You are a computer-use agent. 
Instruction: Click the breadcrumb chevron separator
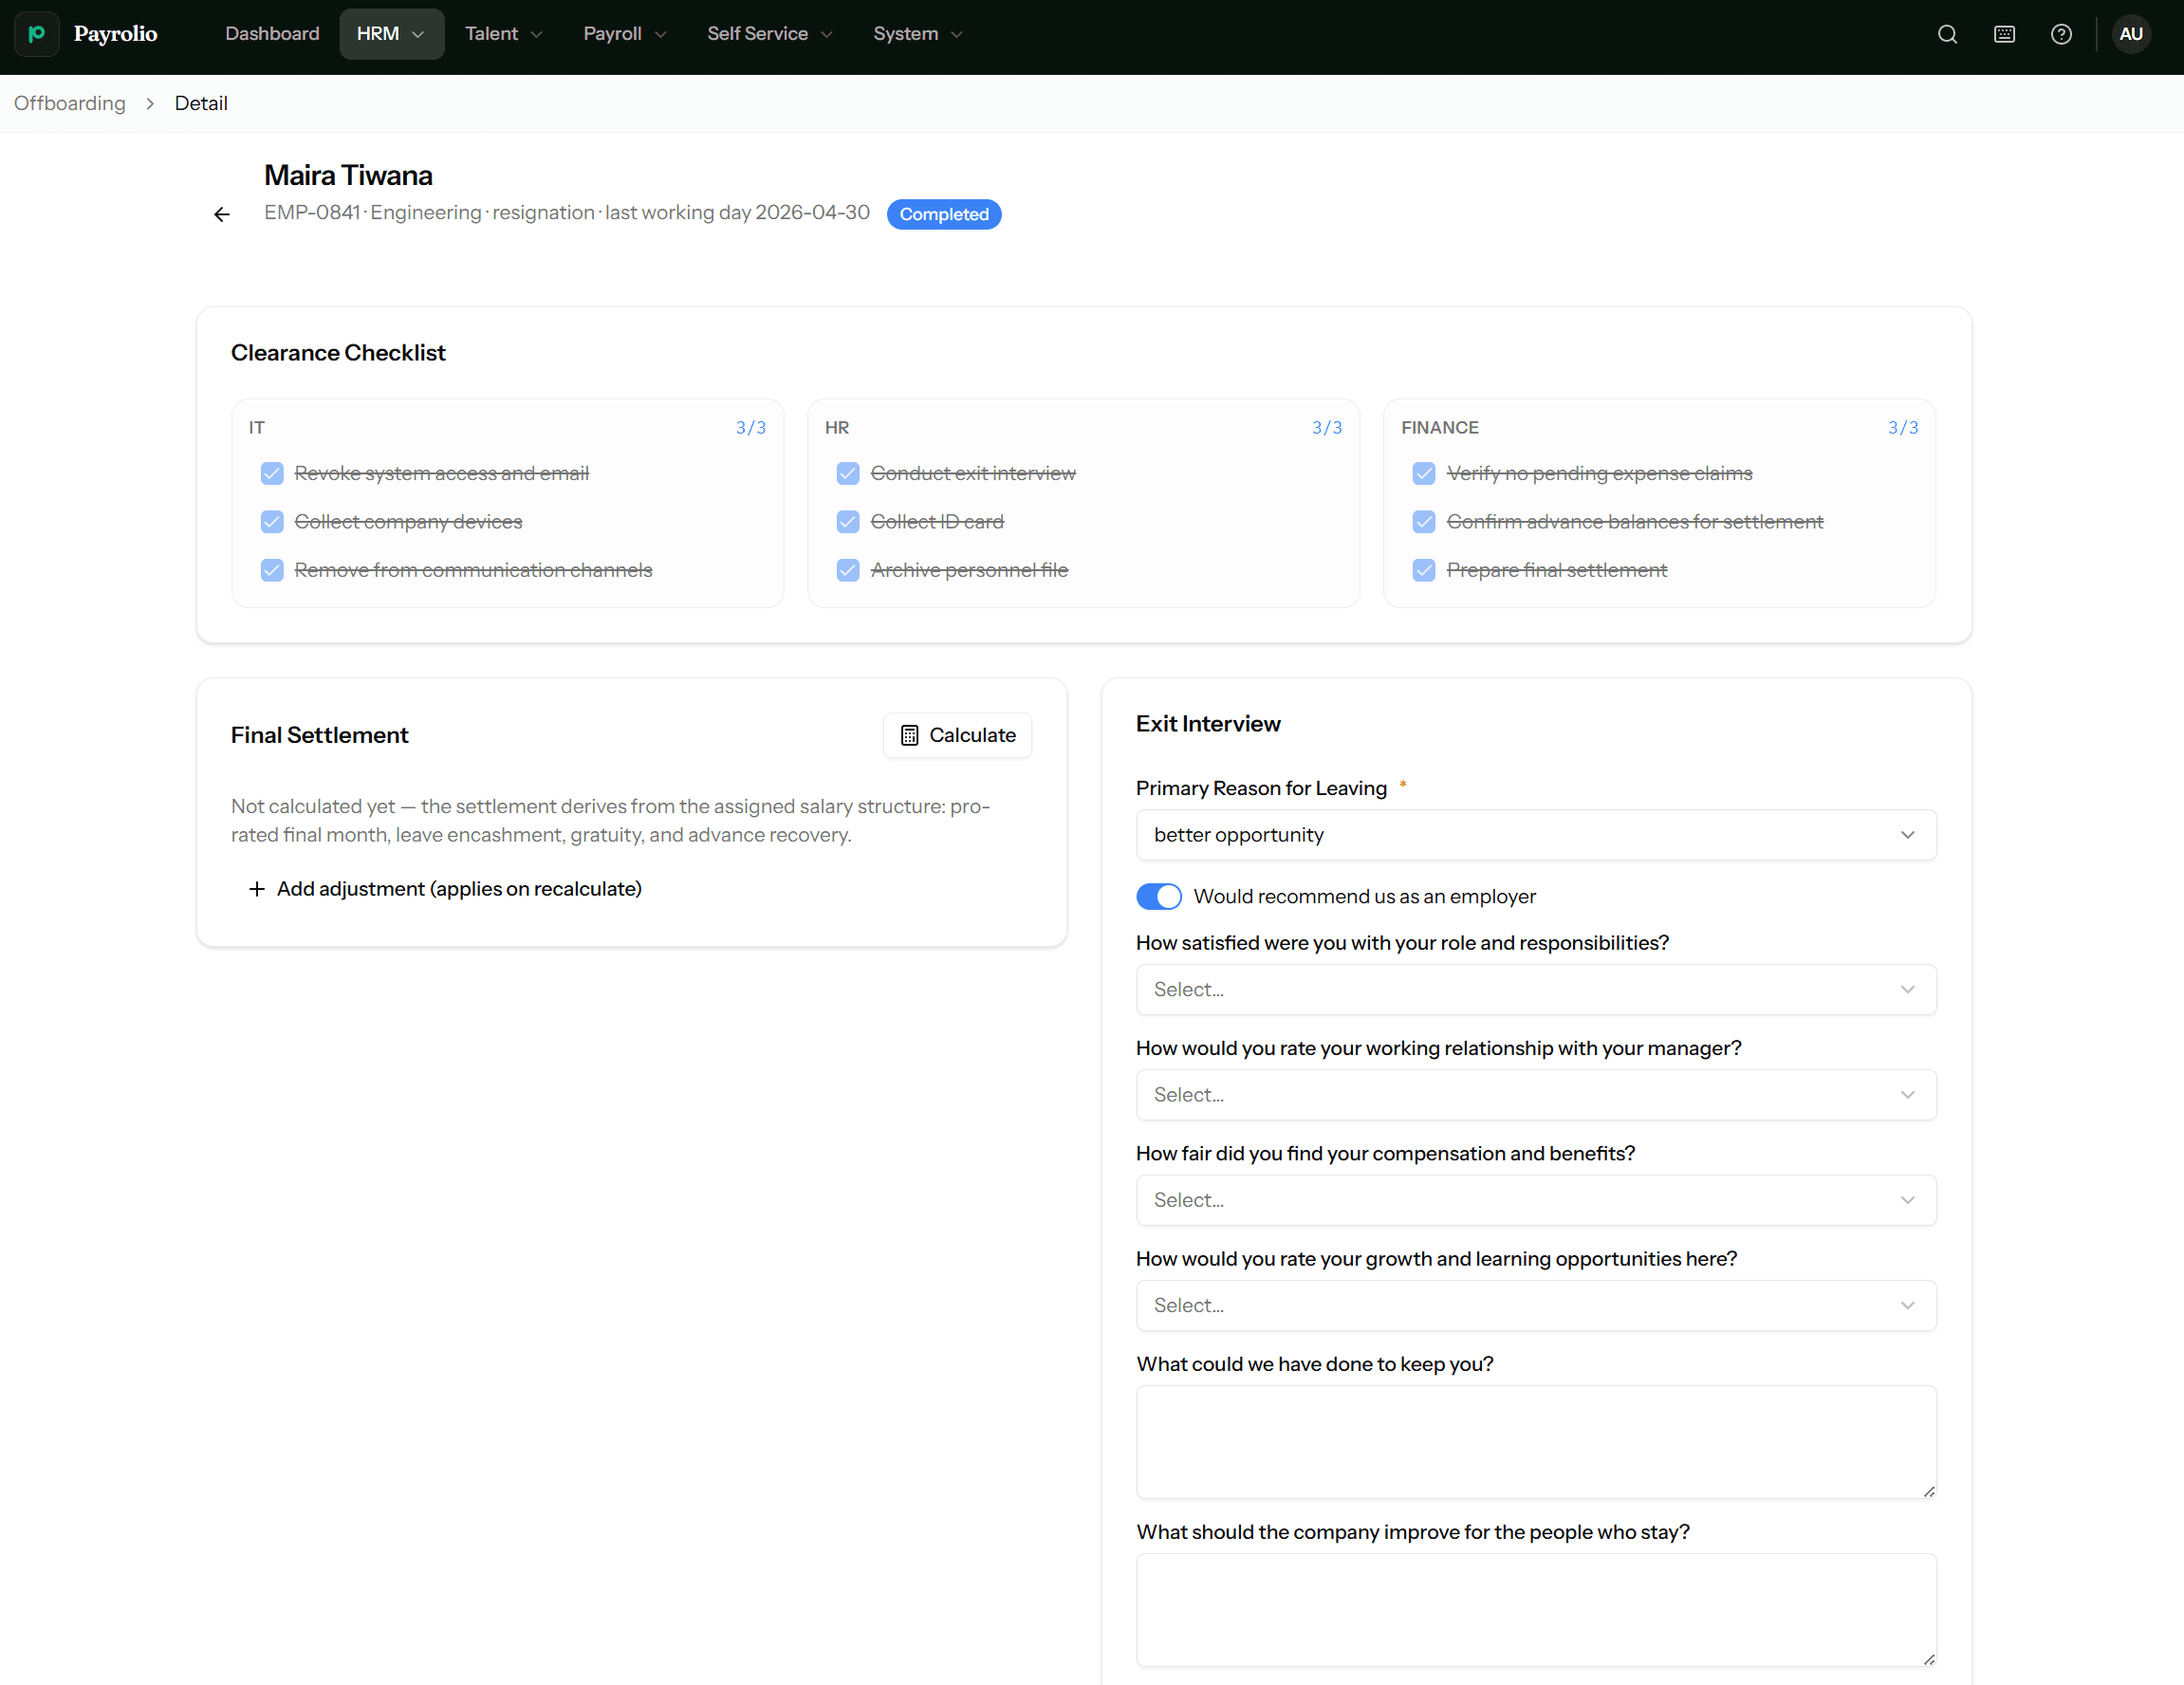pos(150,104)
